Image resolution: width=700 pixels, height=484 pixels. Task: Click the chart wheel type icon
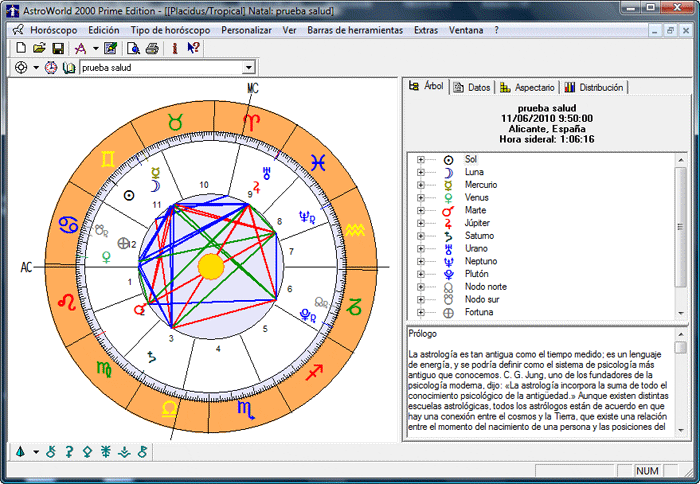21,68
